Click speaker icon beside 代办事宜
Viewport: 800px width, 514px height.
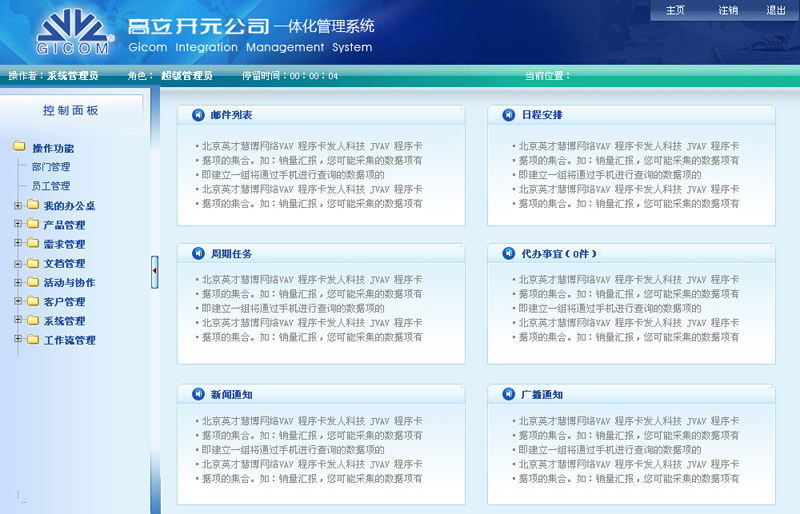click(508, 253)
